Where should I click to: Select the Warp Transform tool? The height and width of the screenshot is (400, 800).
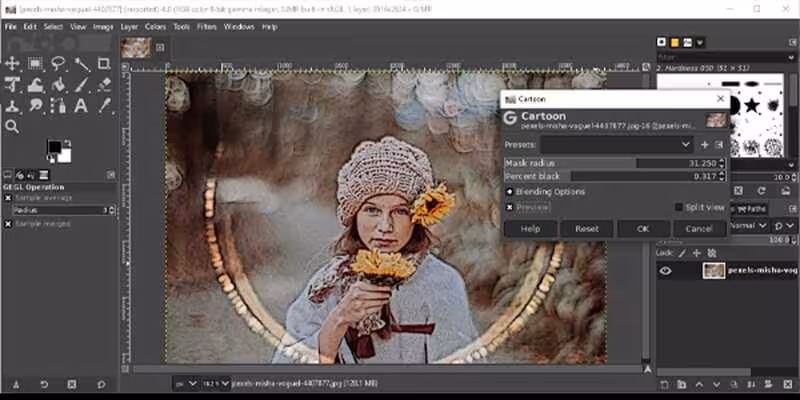click(x=35, y=85)
